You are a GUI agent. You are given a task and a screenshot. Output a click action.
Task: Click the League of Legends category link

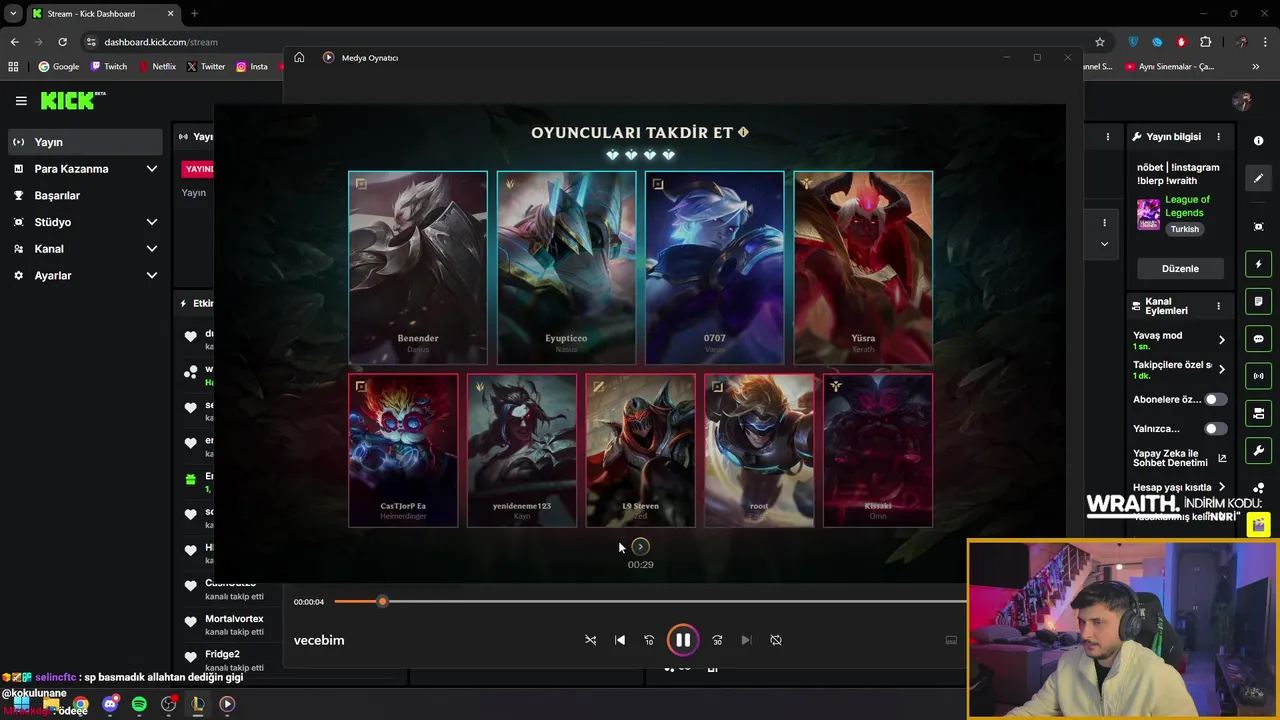[x=1187, y=206]
